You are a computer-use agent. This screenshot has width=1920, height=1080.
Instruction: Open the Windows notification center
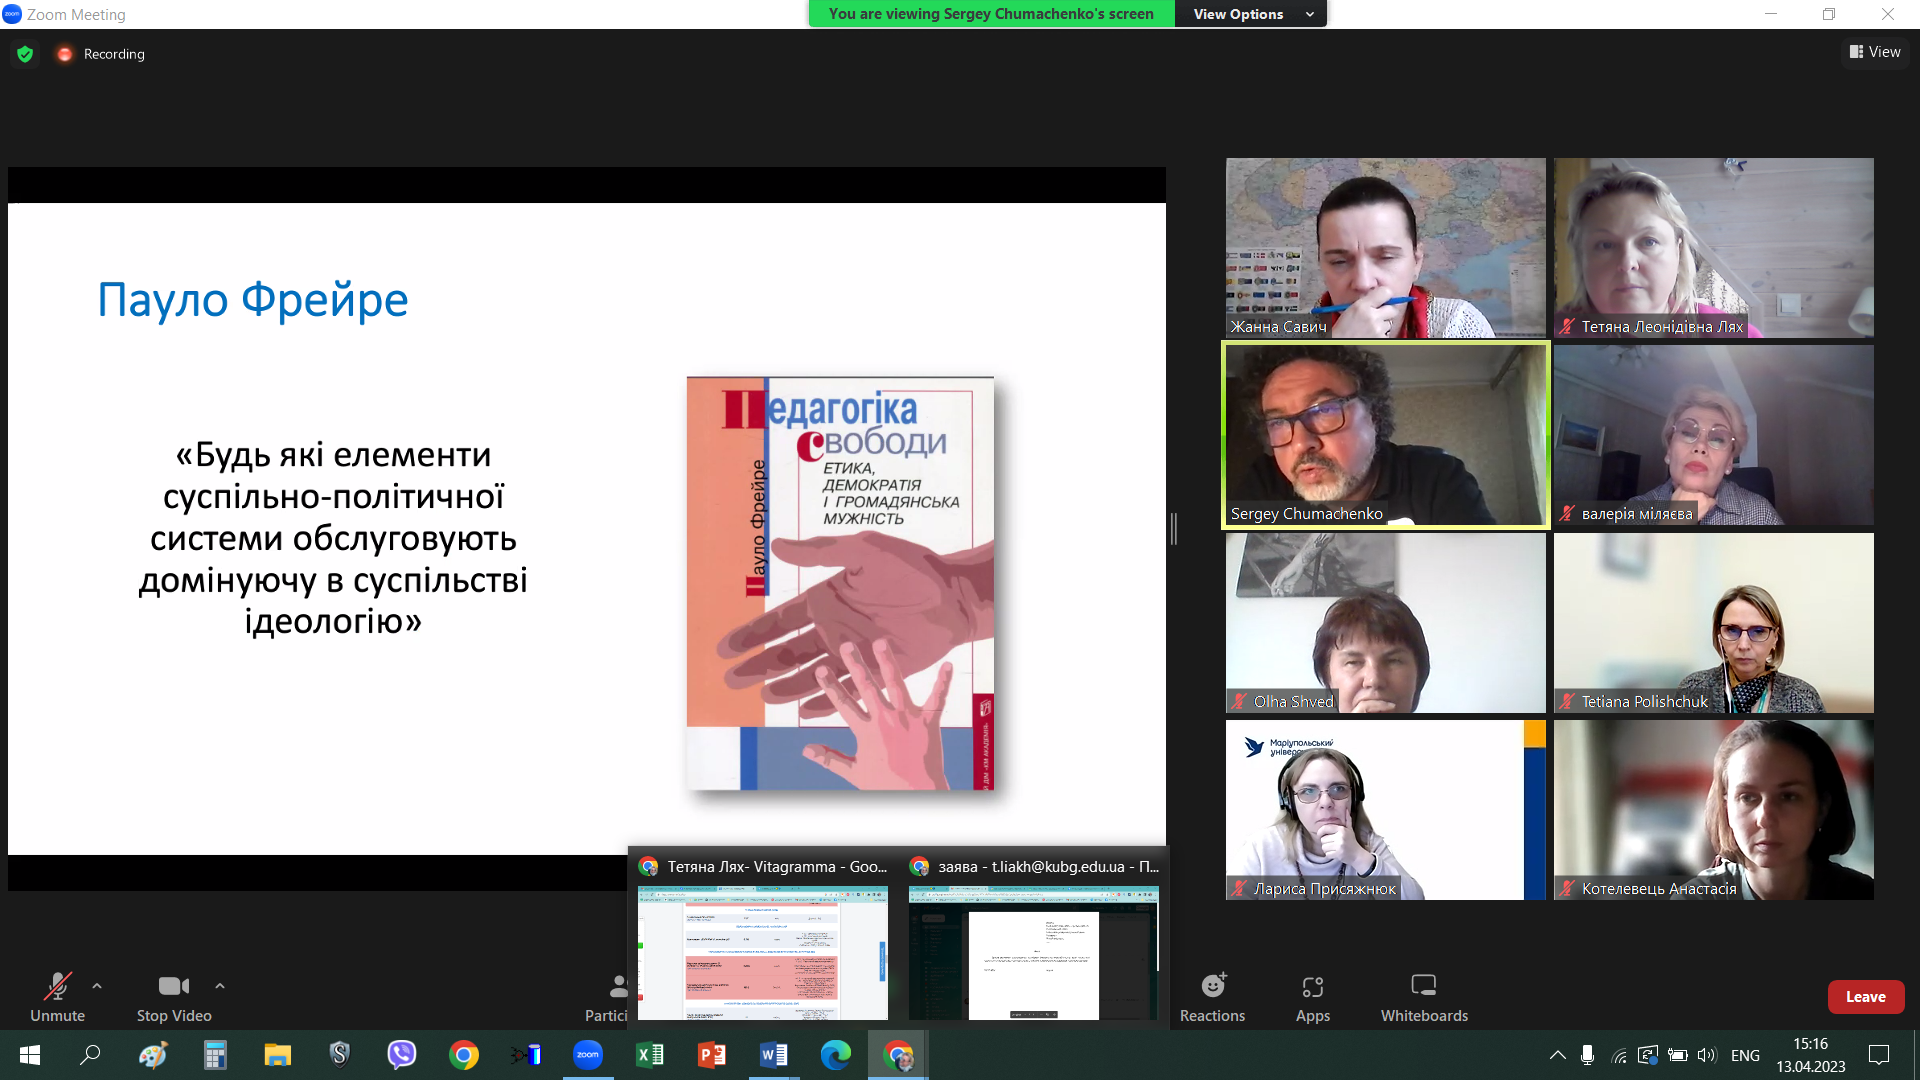click(x=1879, y=1055)
